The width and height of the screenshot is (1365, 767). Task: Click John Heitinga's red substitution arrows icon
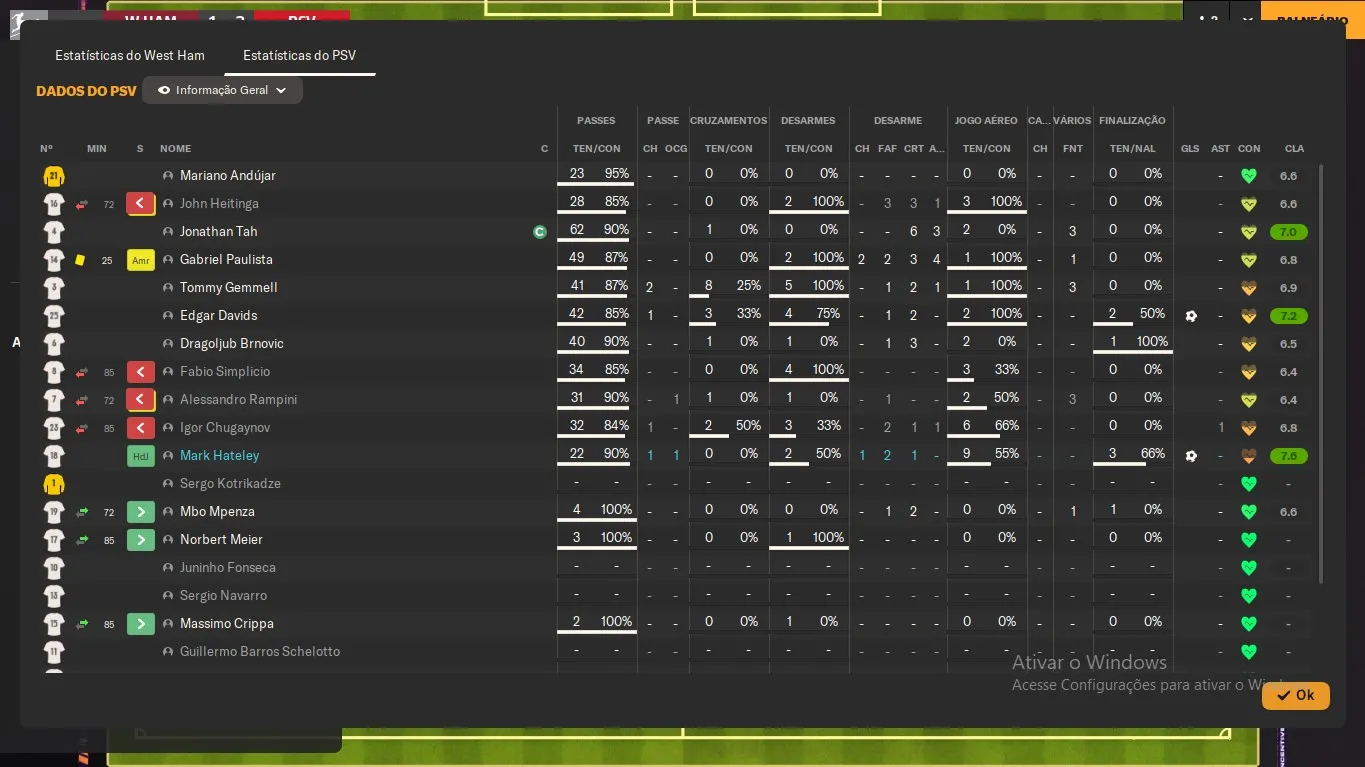click(x=82, y=204)
